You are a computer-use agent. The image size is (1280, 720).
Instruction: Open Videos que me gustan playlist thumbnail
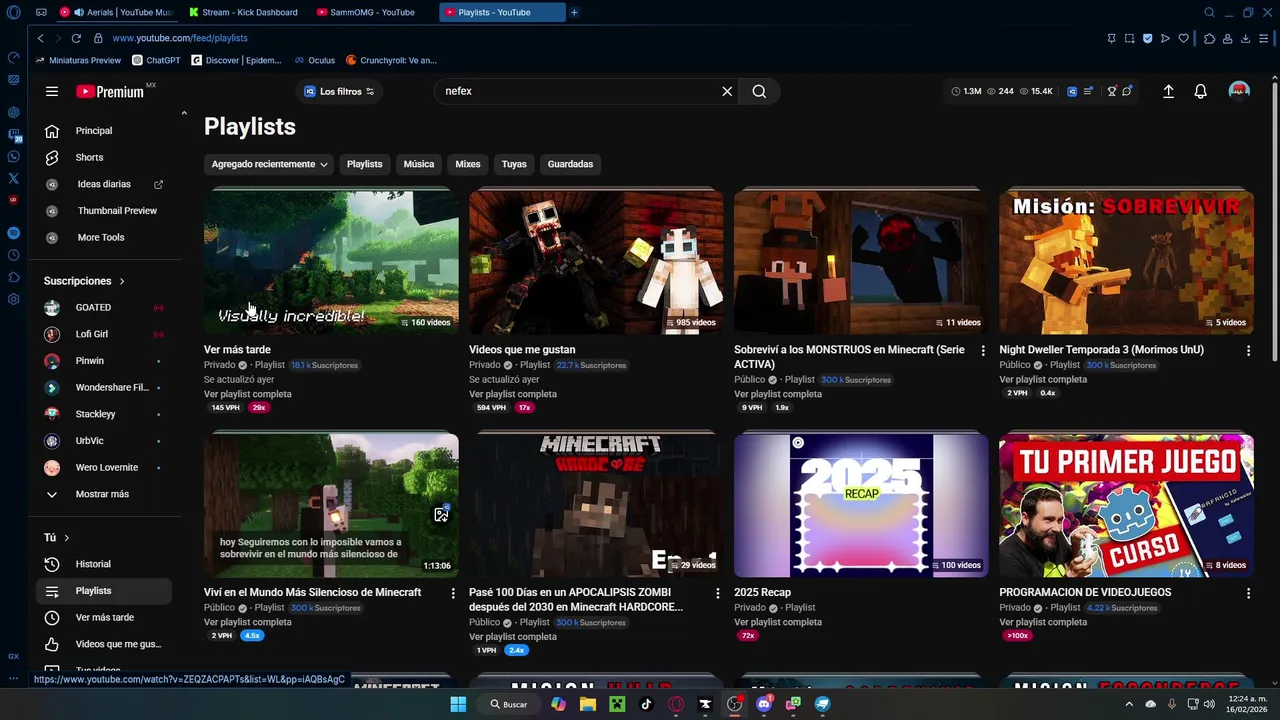pyautogui.click(x=596, y=262)
